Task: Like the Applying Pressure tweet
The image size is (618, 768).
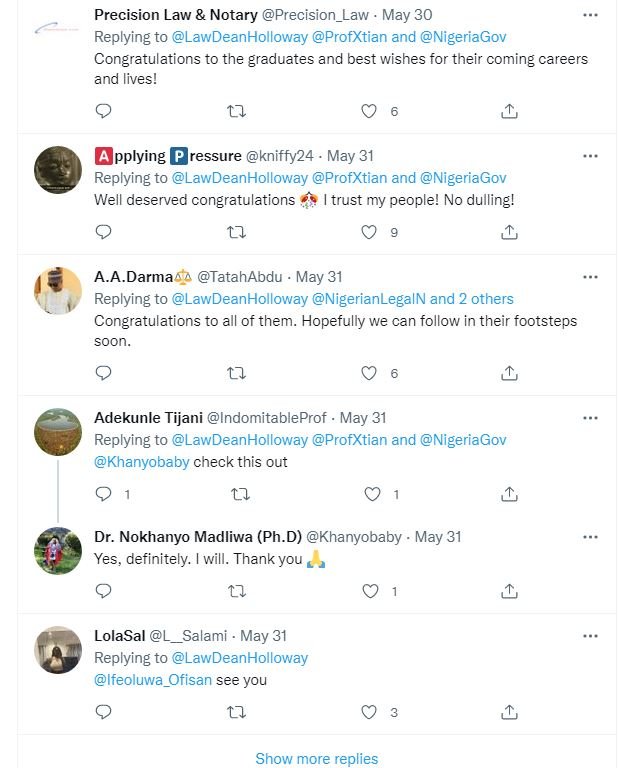Action: click(x=369, y=232)
